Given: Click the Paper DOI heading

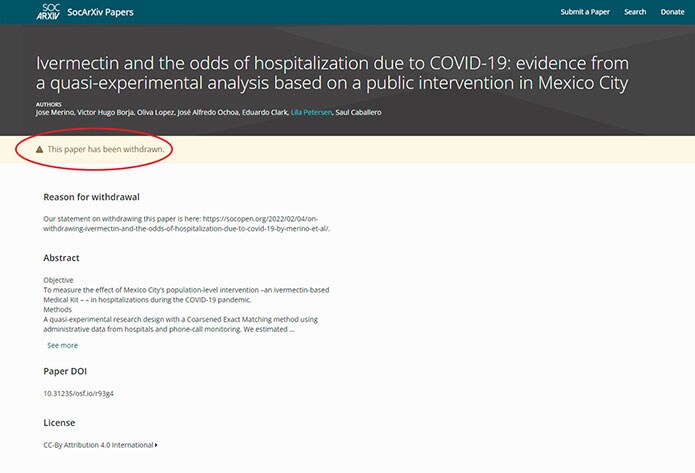Looking at the screenshot, I should click(65, 371).
